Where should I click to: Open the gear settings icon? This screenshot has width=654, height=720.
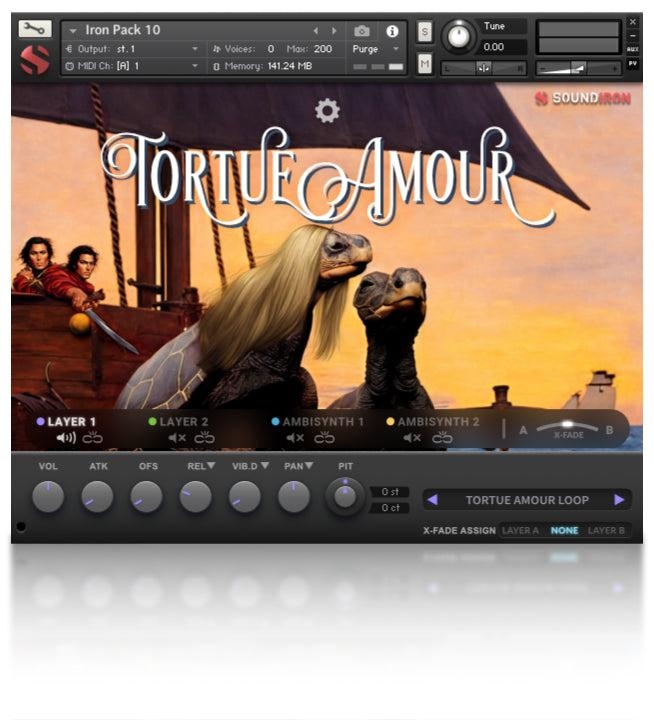(327, 111)
